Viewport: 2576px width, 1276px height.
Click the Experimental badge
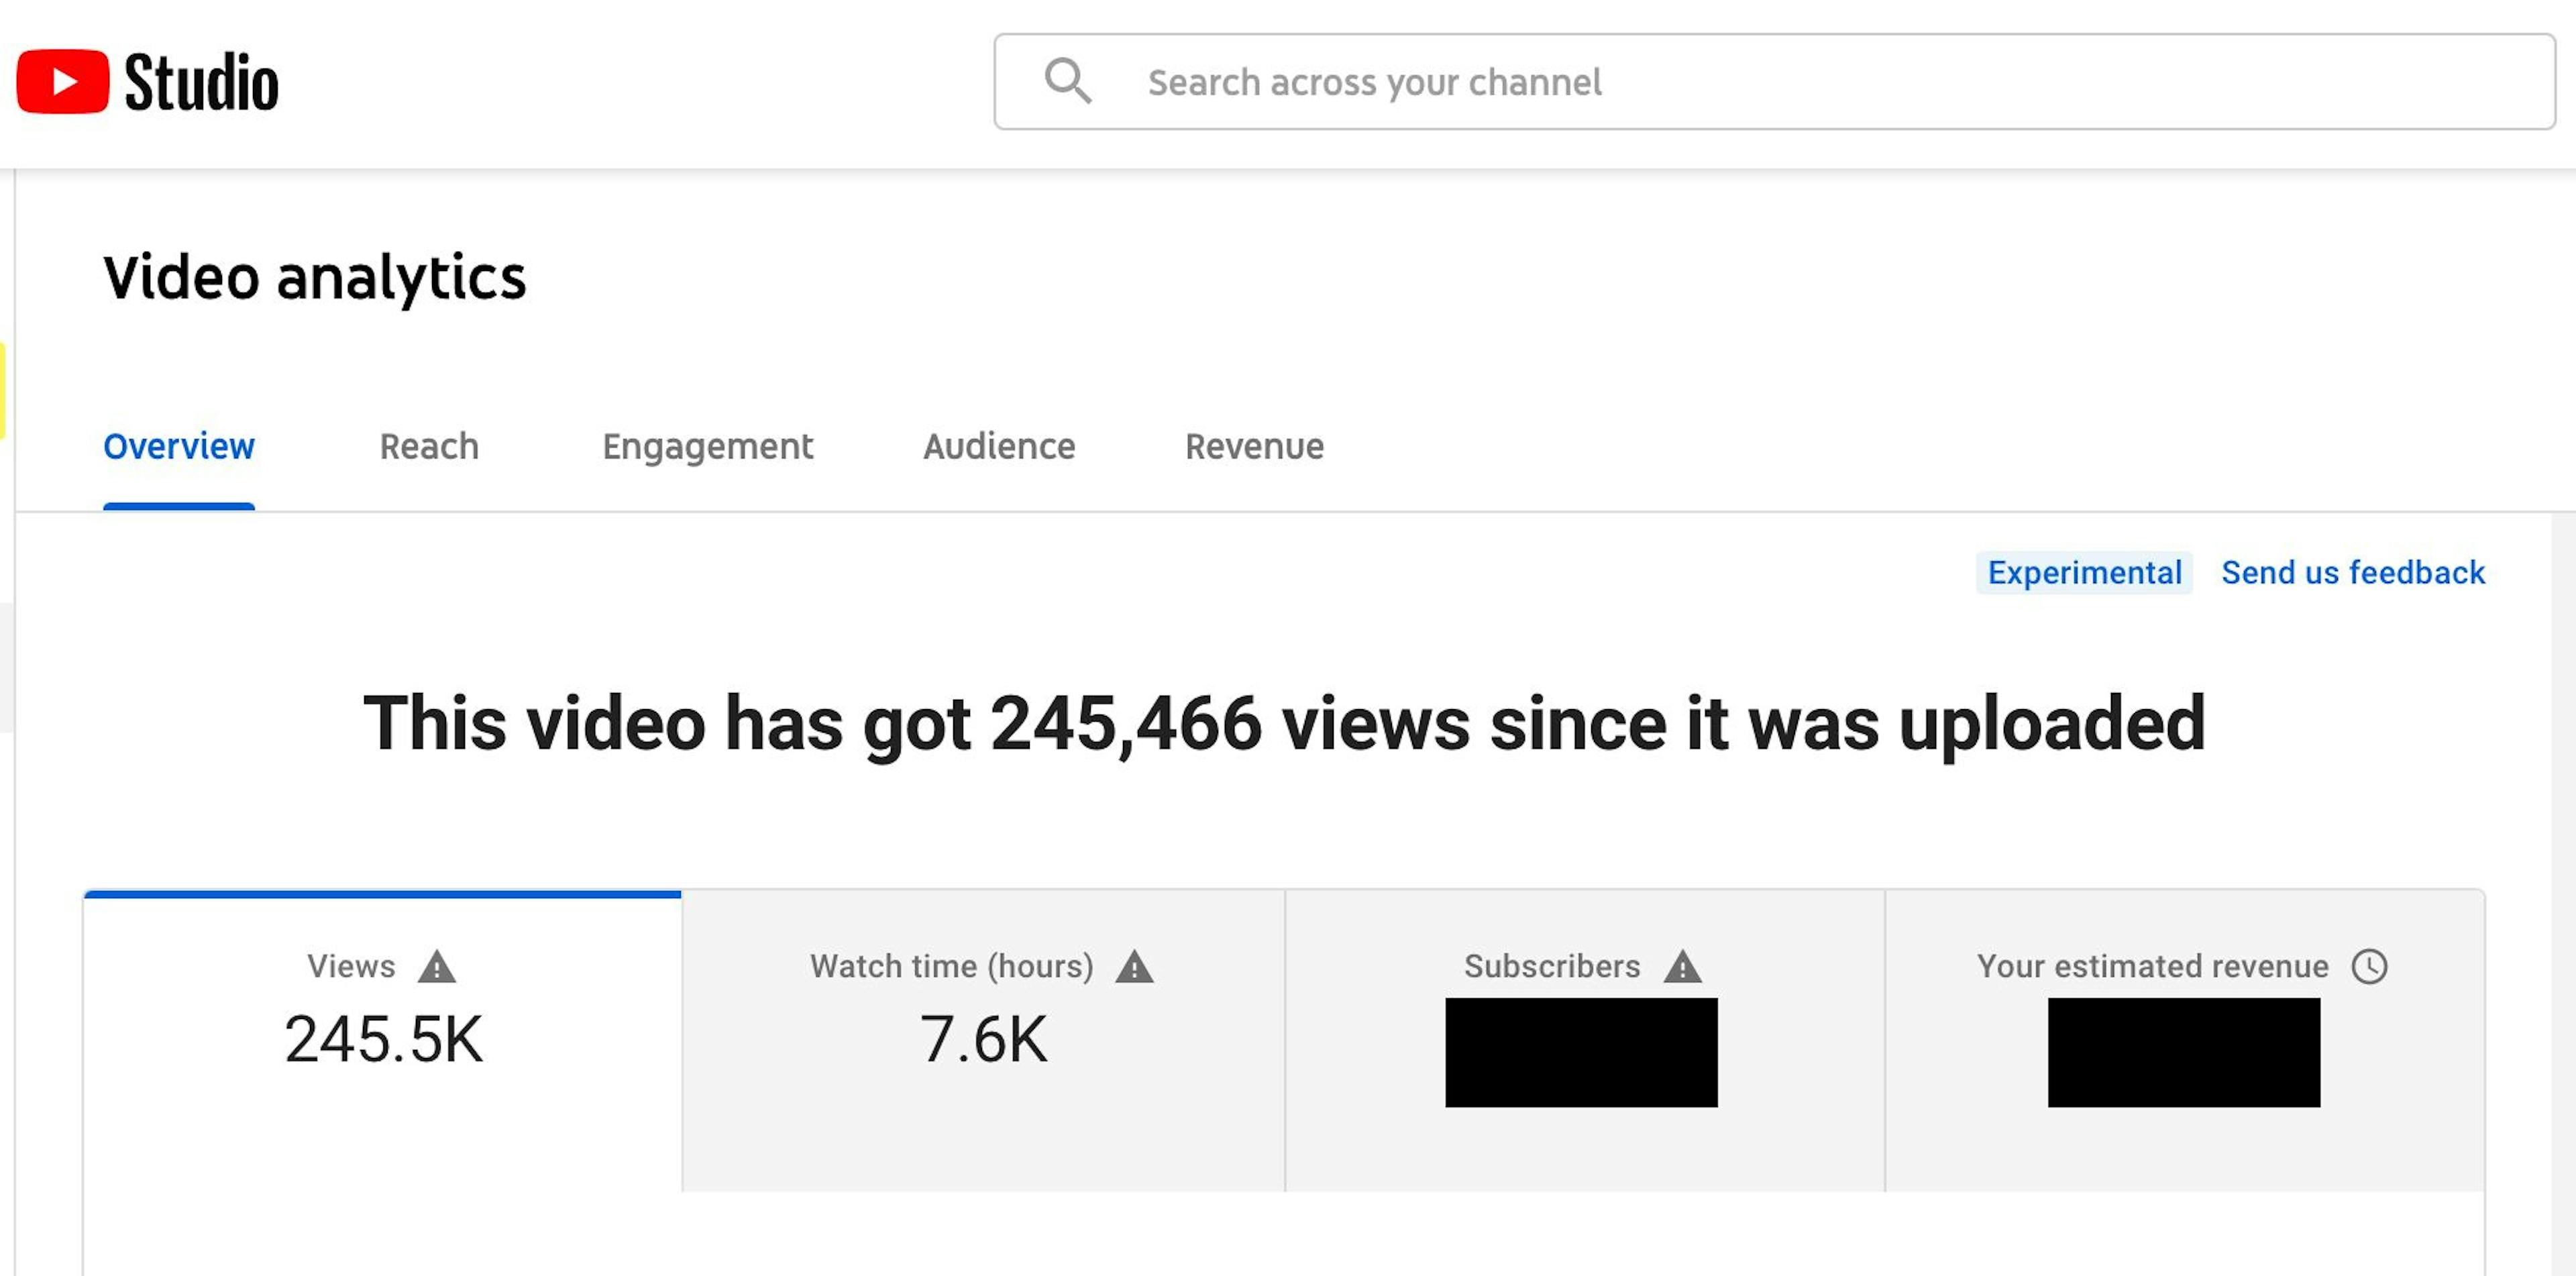[x=2084, y=572]
